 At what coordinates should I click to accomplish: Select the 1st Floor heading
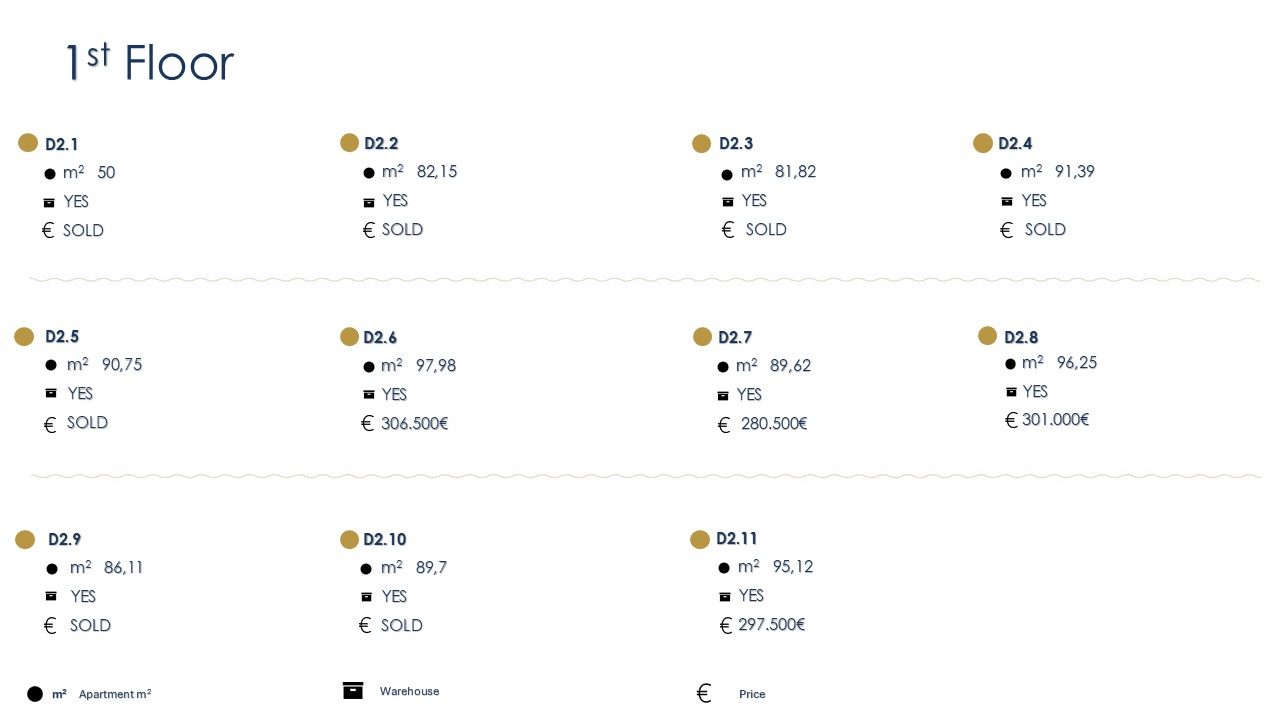point(149,63)
